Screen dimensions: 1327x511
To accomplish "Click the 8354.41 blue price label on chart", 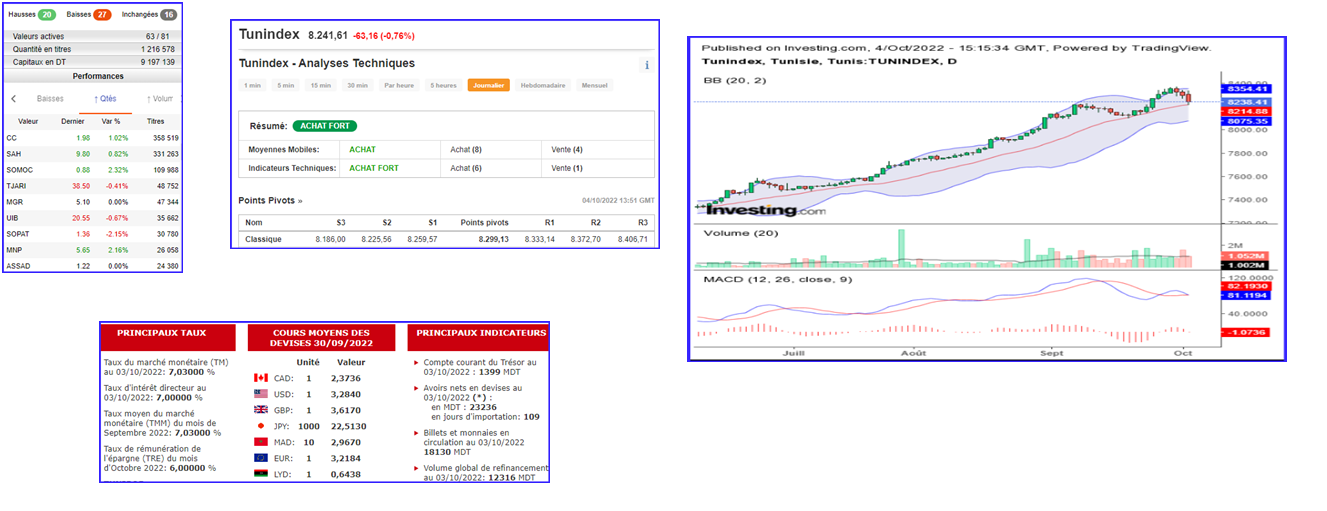I will (x=1247, y=89).
